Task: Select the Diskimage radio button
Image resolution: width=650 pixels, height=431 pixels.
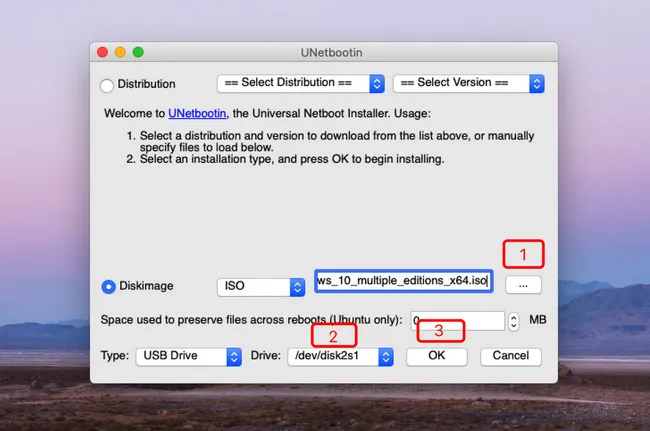Action: [108, 286]
